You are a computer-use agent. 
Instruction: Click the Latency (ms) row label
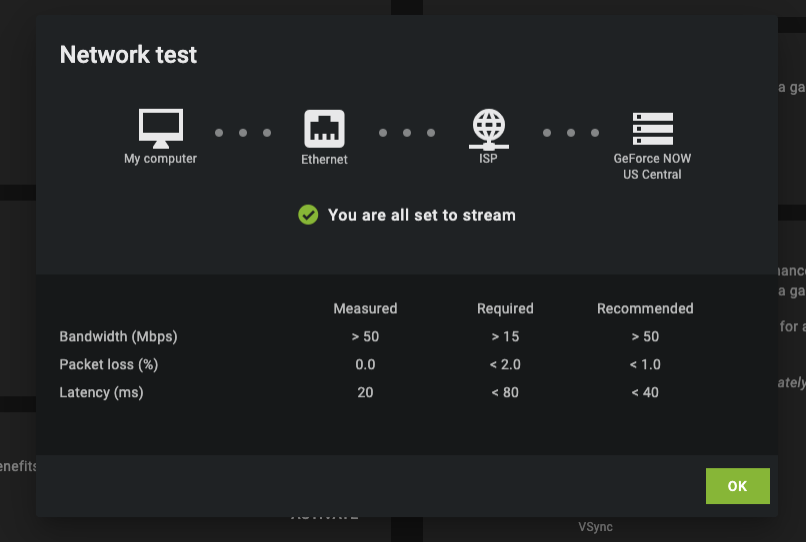click(x=101, y=392)
